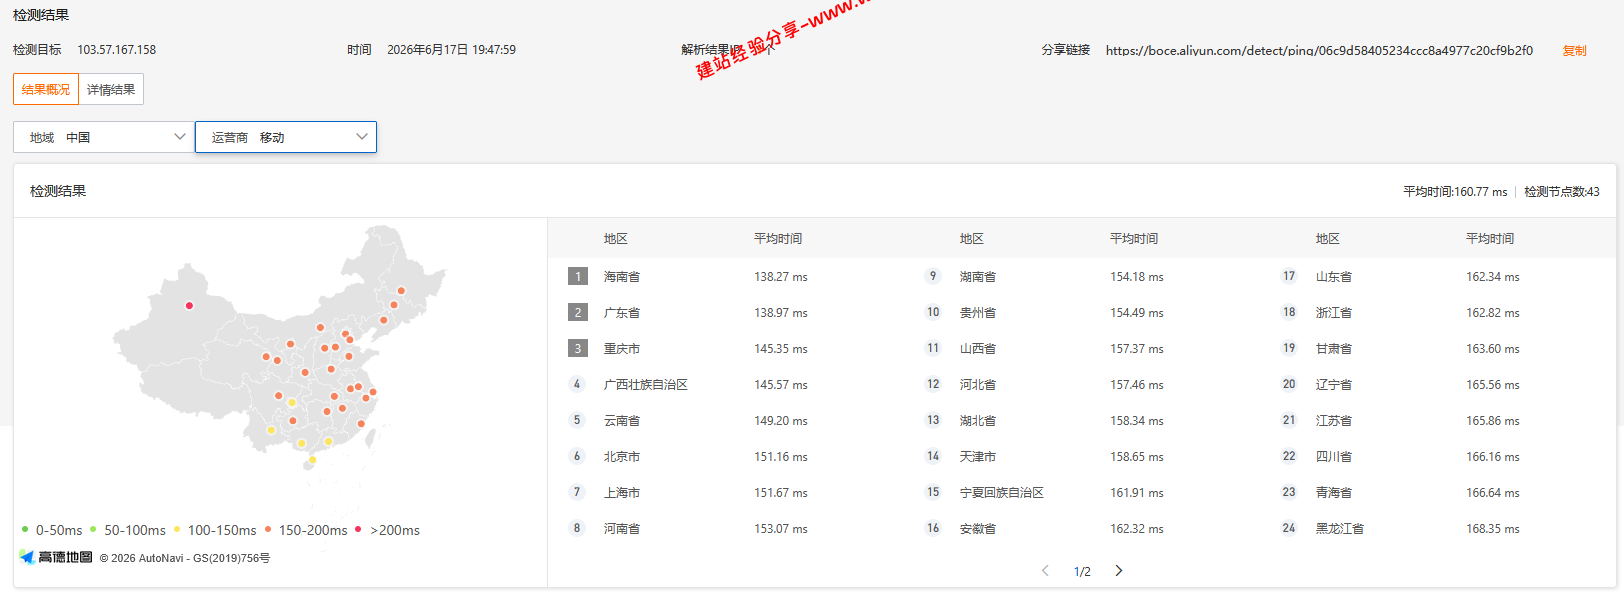Select the 河南省 row
The image size is (1624, 599).
click(726, 528)
